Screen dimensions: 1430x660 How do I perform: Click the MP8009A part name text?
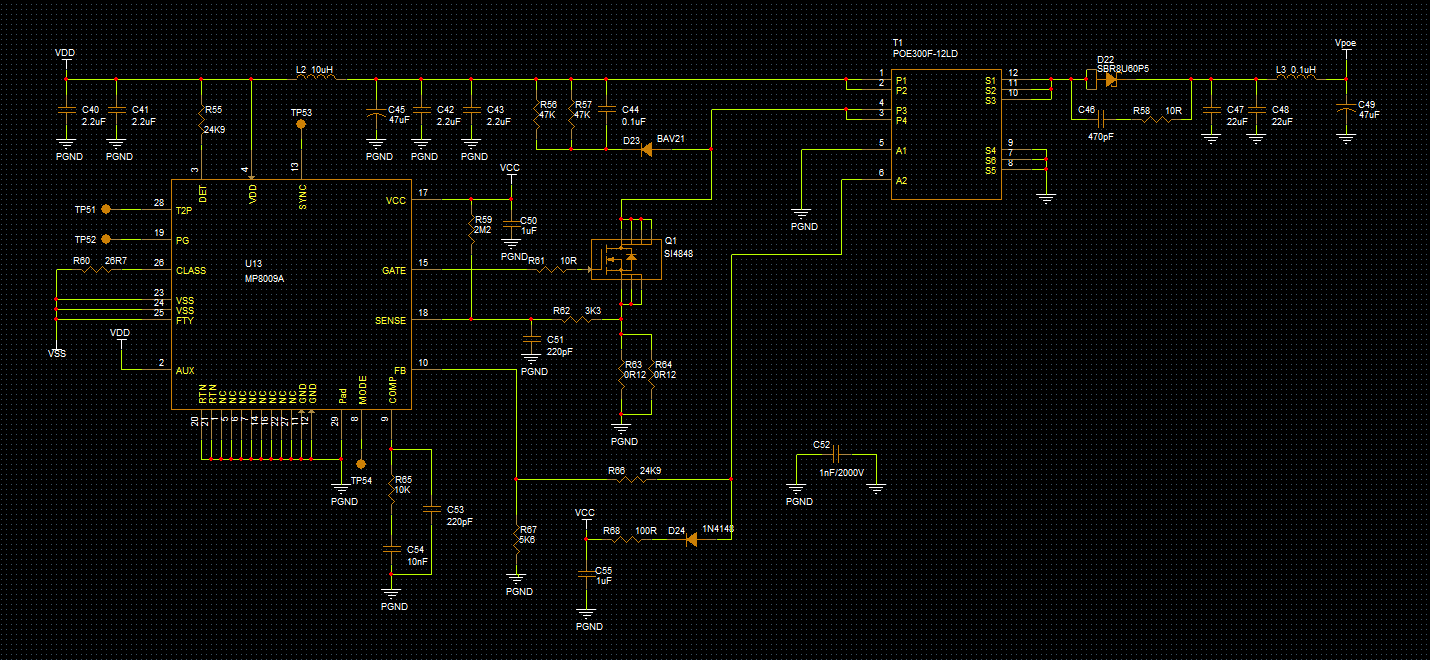pos(265,279)
